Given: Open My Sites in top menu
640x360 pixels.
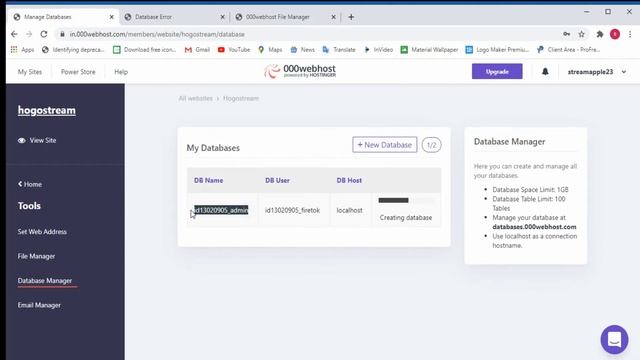Looking at the screenshot, I should click(30, 72).
